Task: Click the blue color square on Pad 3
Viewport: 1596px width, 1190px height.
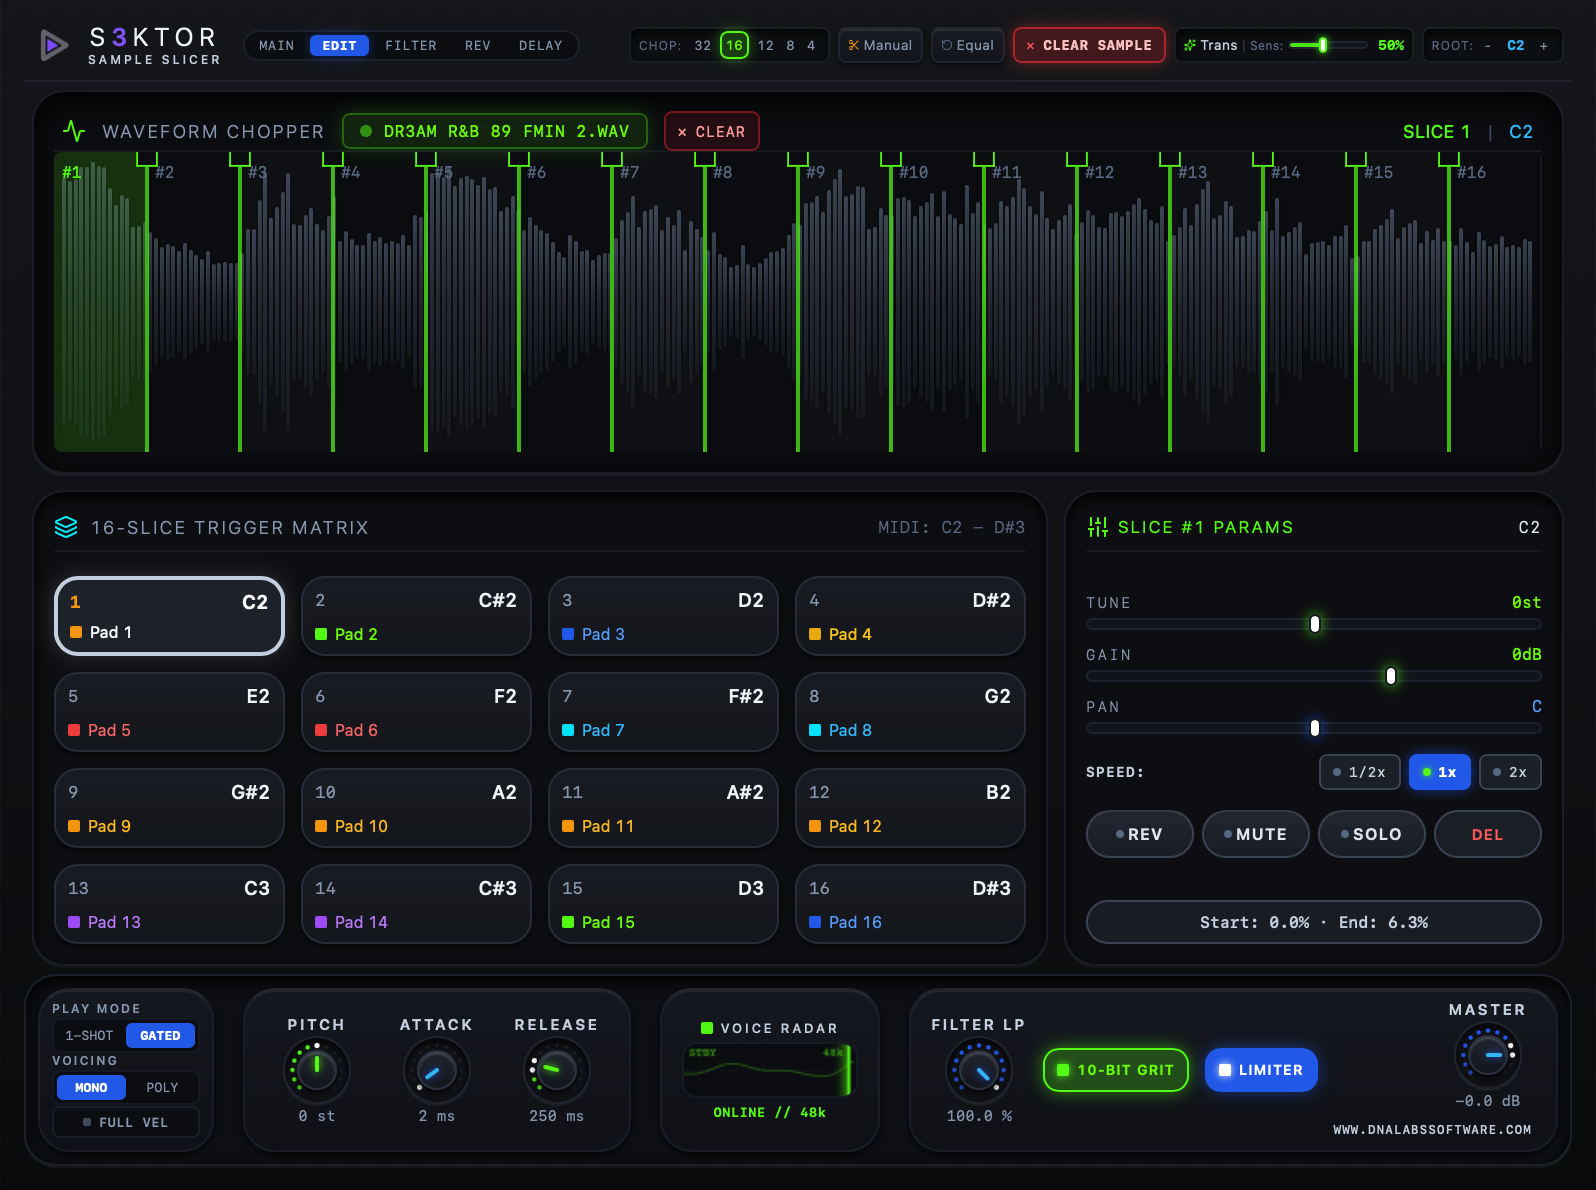Action: coord(568,634)
